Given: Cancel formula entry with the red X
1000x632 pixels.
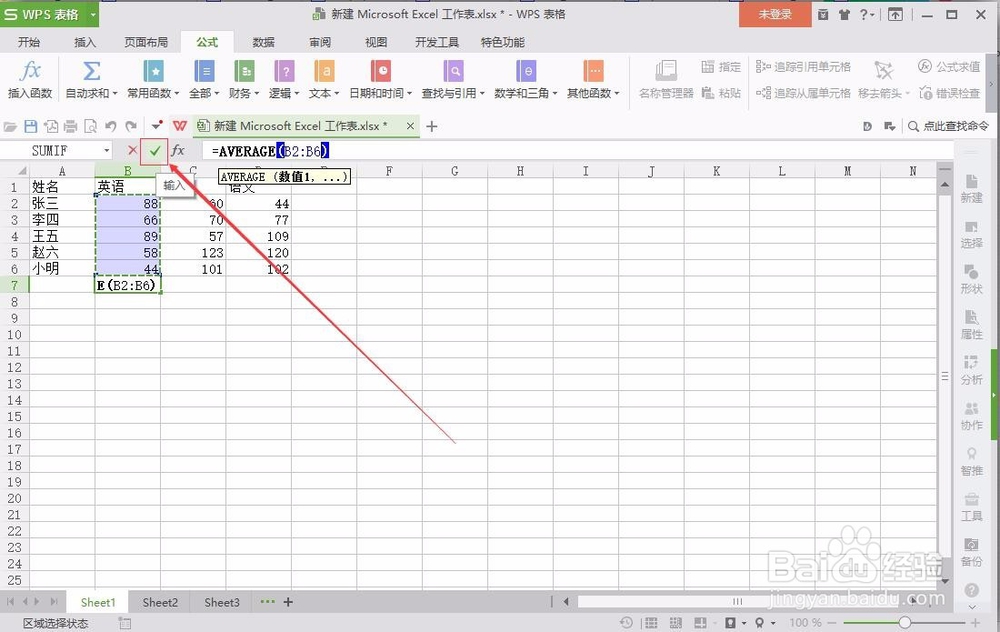Looking at the screenshot, I should [x=133, y=150].
